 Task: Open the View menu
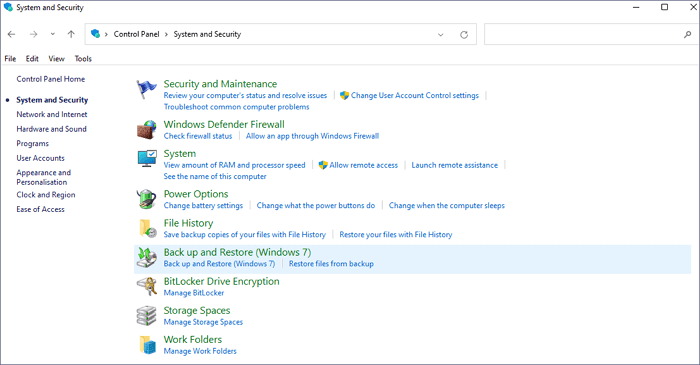tap(57, 58)
